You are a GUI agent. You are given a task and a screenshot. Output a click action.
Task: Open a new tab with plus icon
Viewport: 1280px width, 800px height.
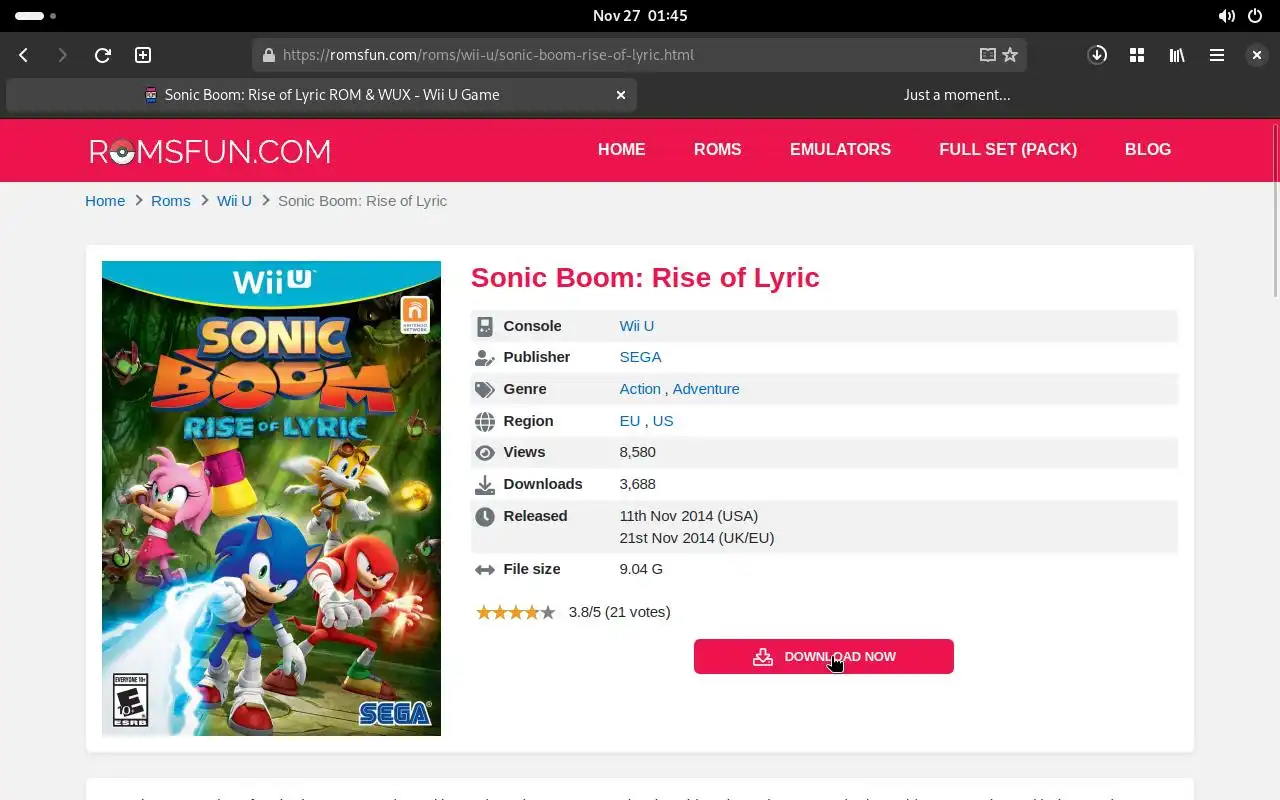click(x=143, y=55)
